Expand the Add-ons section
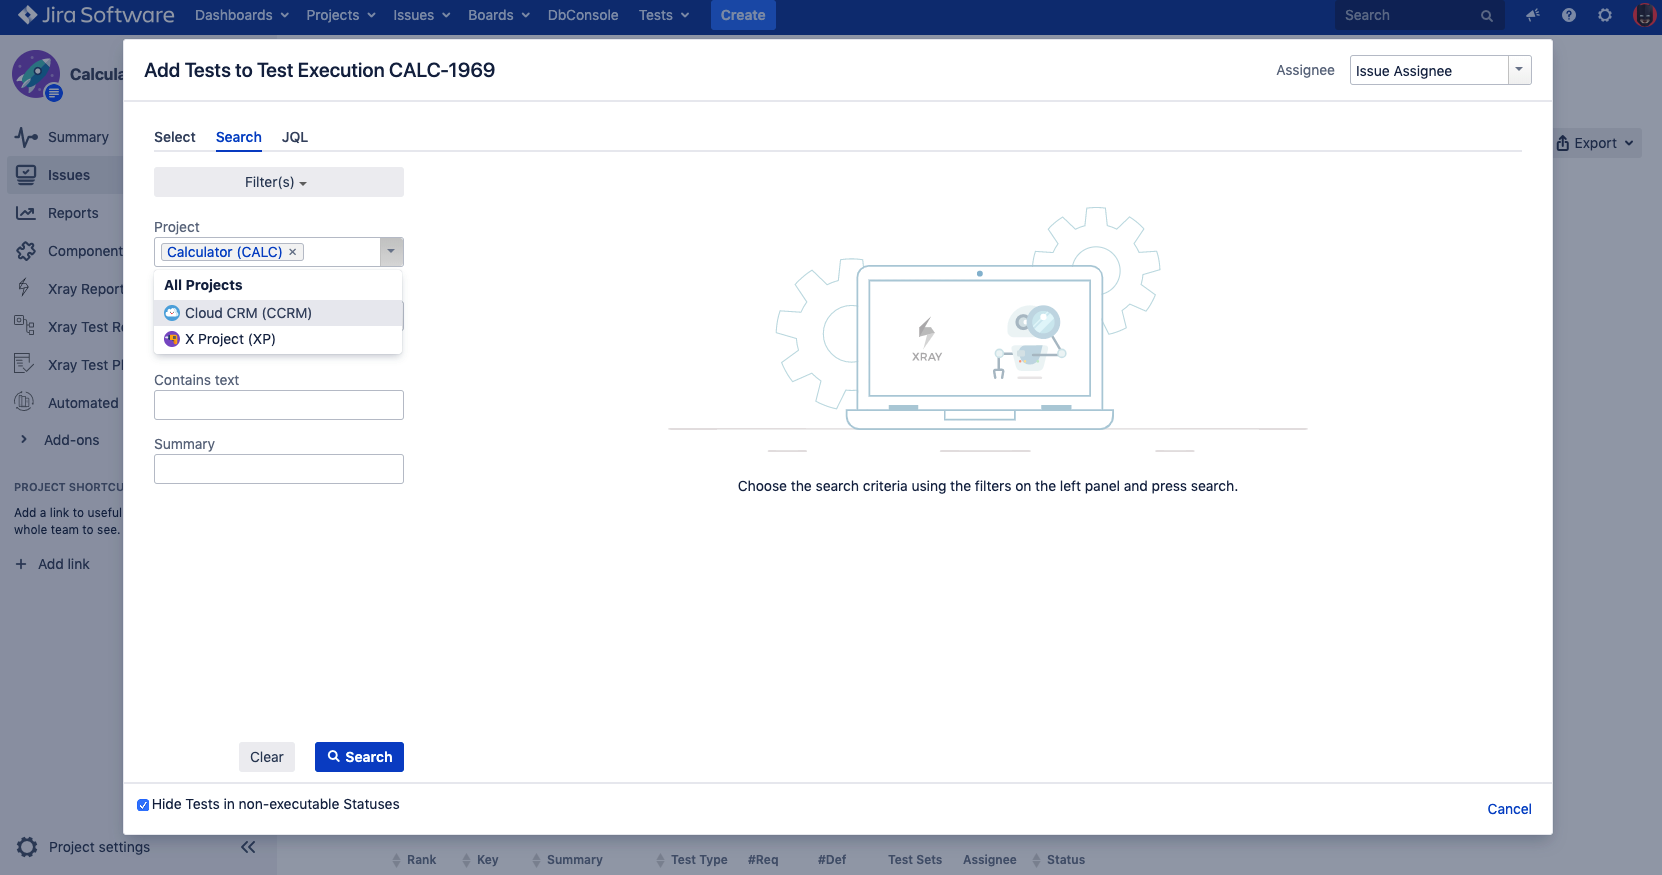 pyautogui.click(x=24, y=440)
